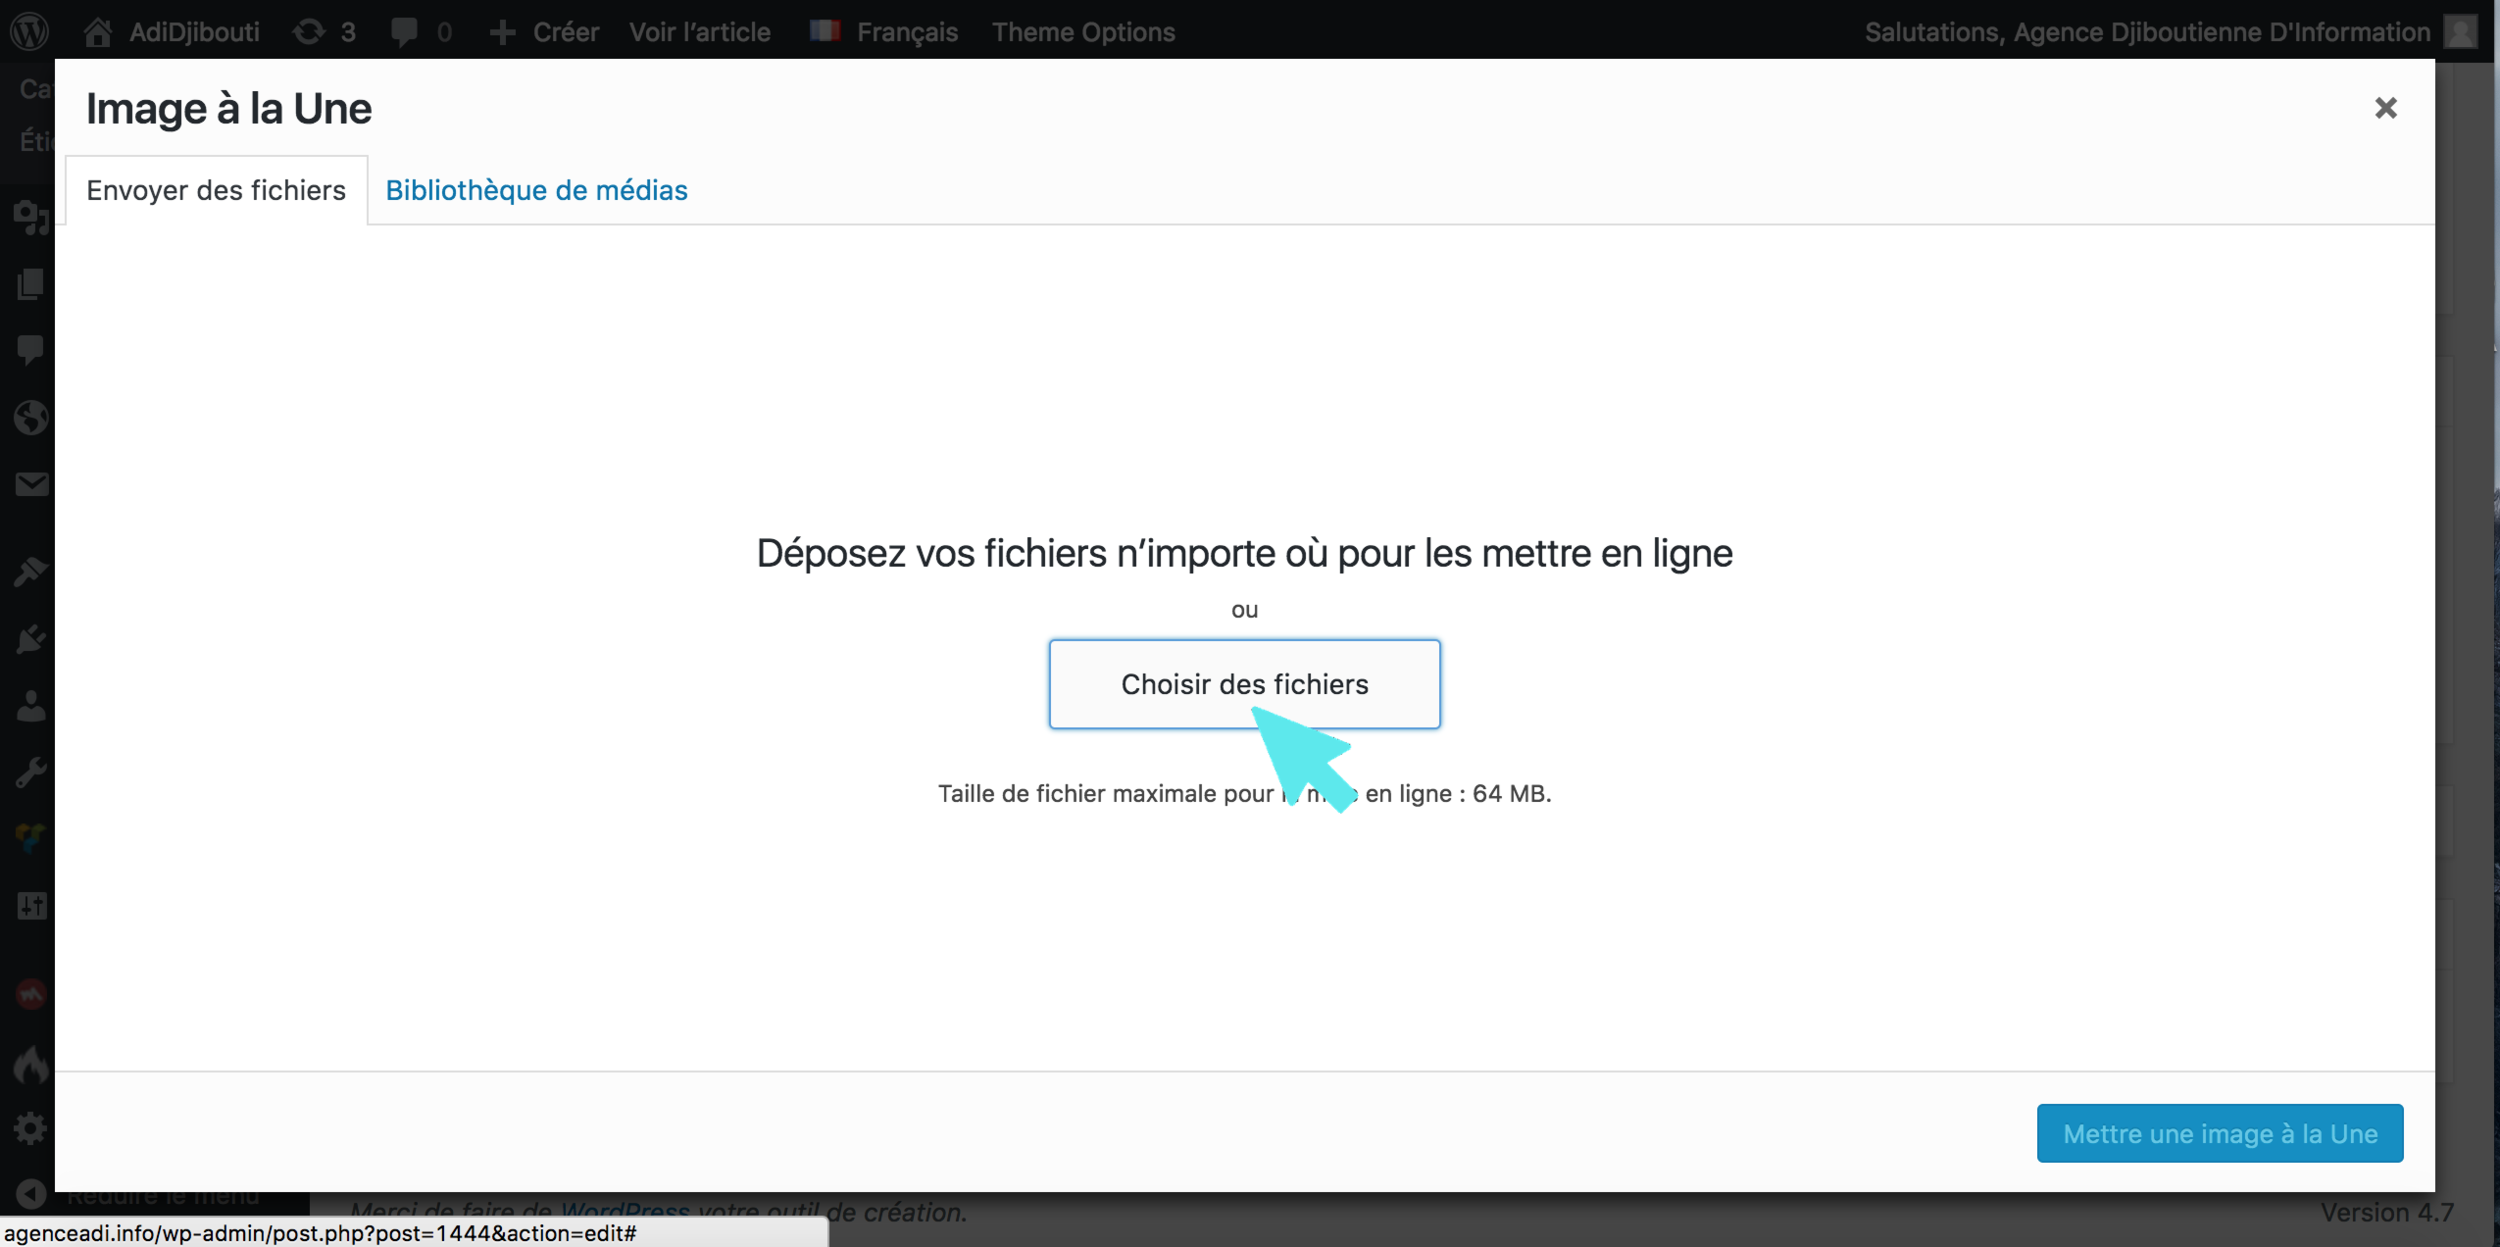2500x1247 pixels.
Task: Open Pages icon in sidebar
Action: point(30,284)
